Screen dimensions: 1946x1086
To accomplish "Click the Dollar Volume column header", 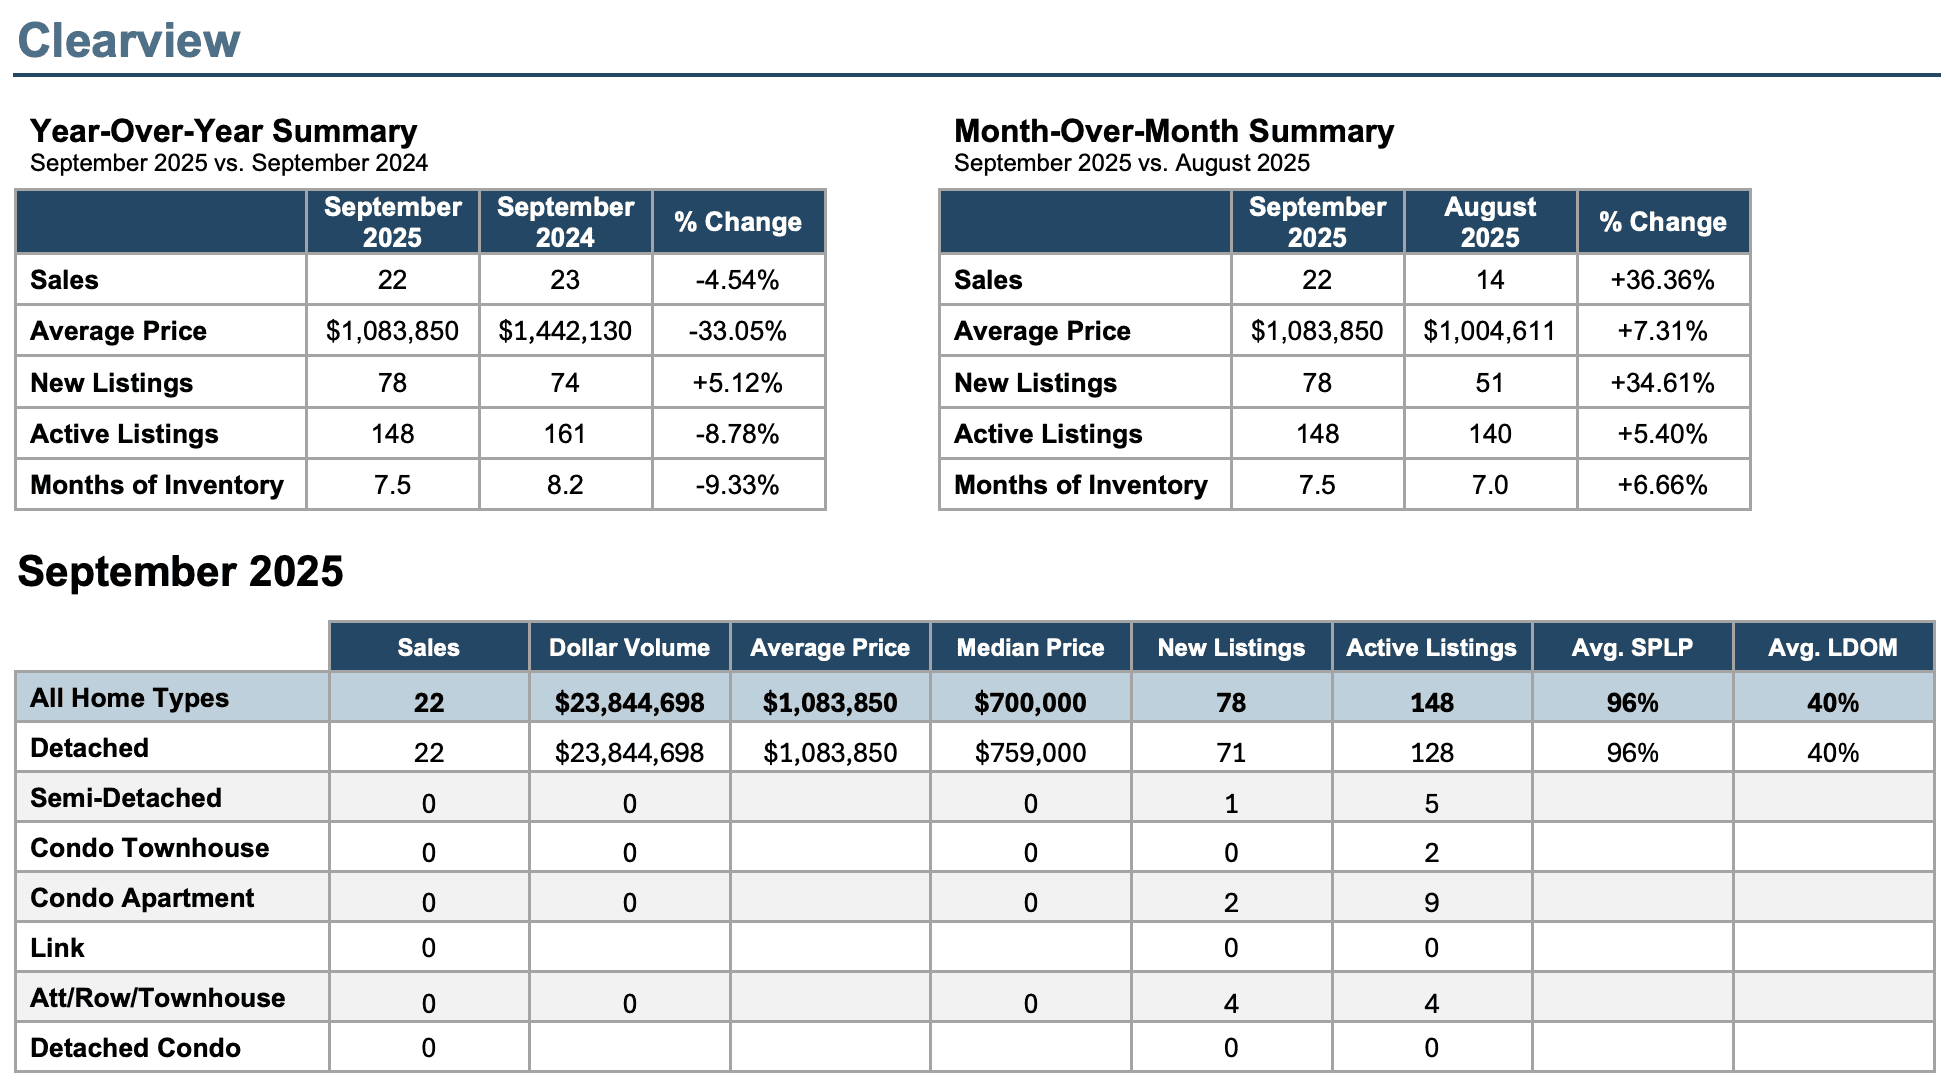I will click(x=629, y=648).
